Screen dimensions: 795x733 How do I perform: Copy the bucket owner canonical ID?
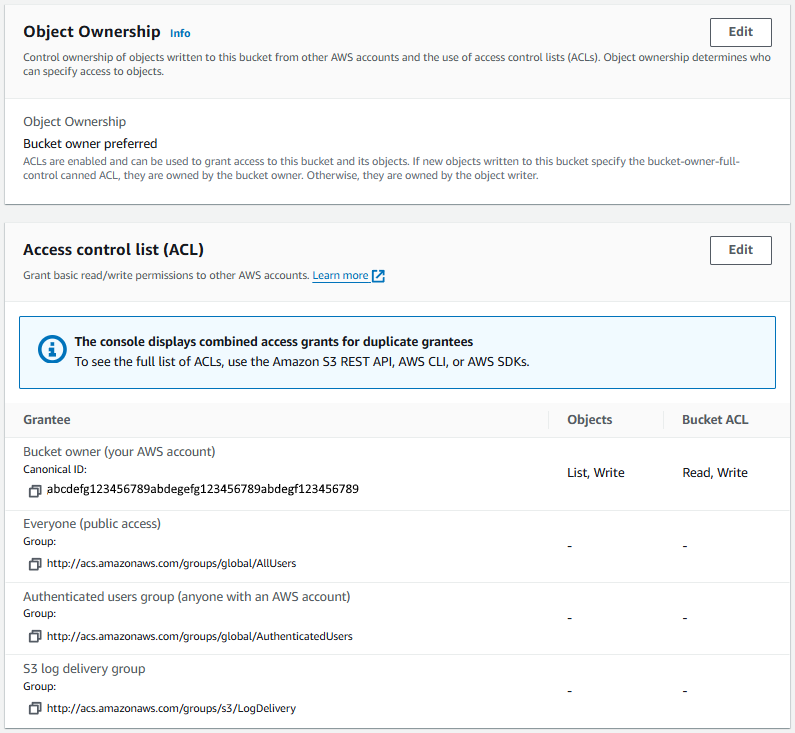click(35, 491)
